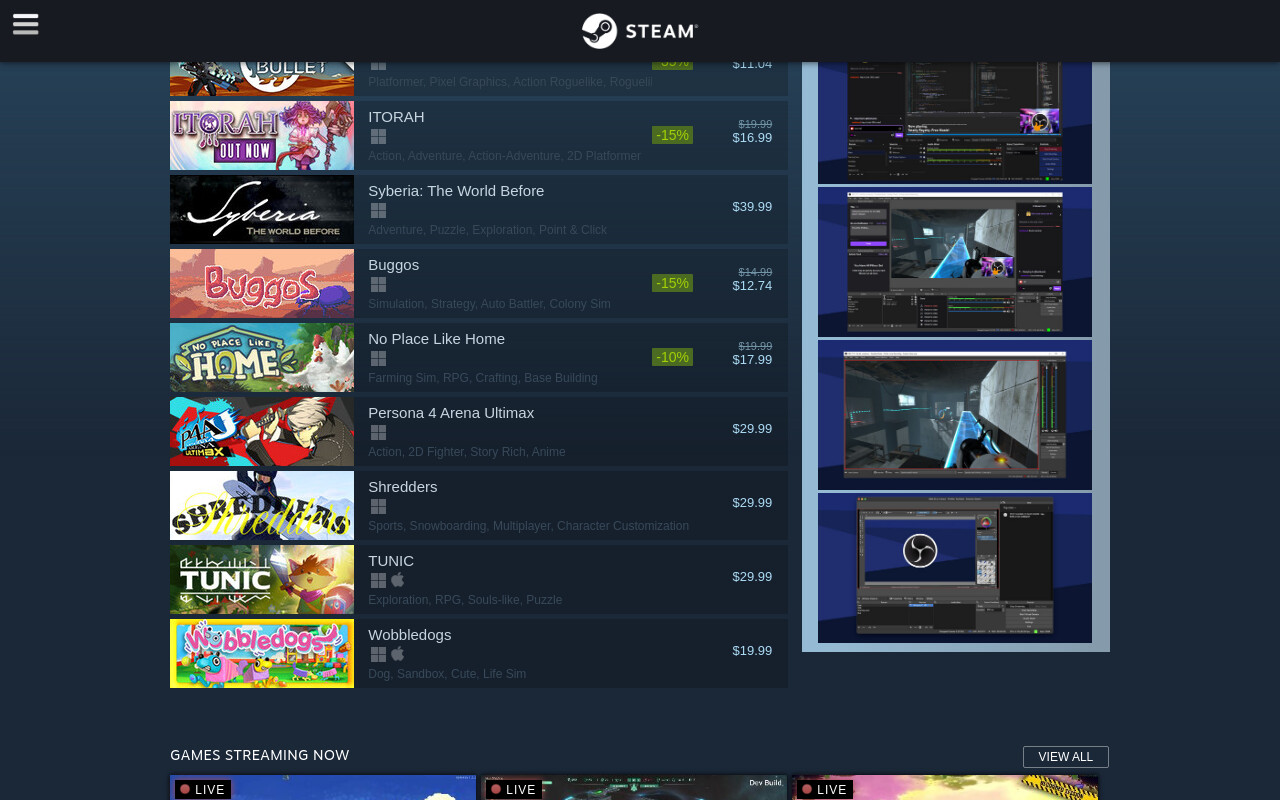Click the VIEW ALL button for streams
This screenshot has height=800, width=1280.
[1066, 757]
